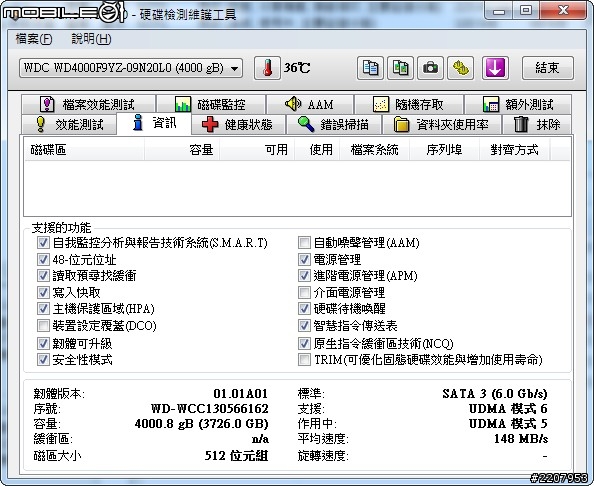Image resolution: width=594 pixels, height=486 pixels.
Task: Click the firmware version value 01.01A01
Action: tap(241, 394)
